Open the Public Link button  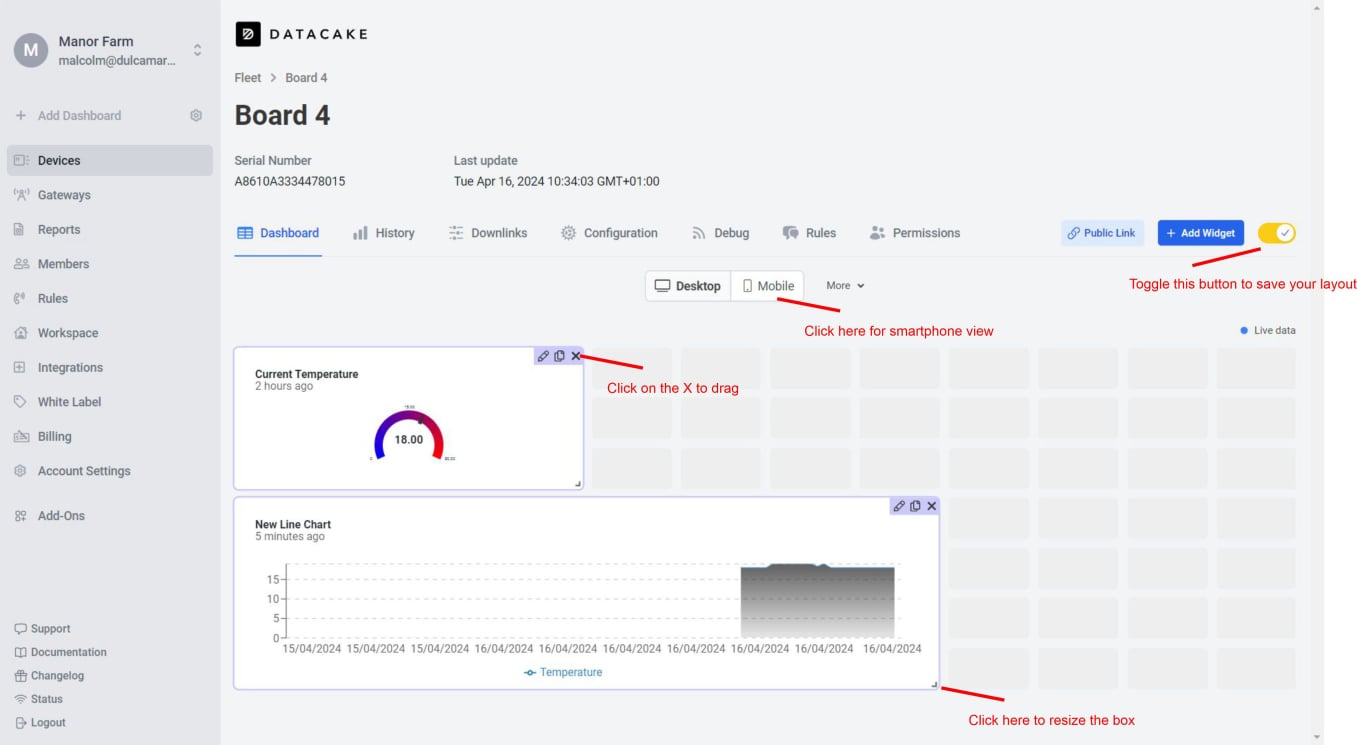click(1101, 233)
